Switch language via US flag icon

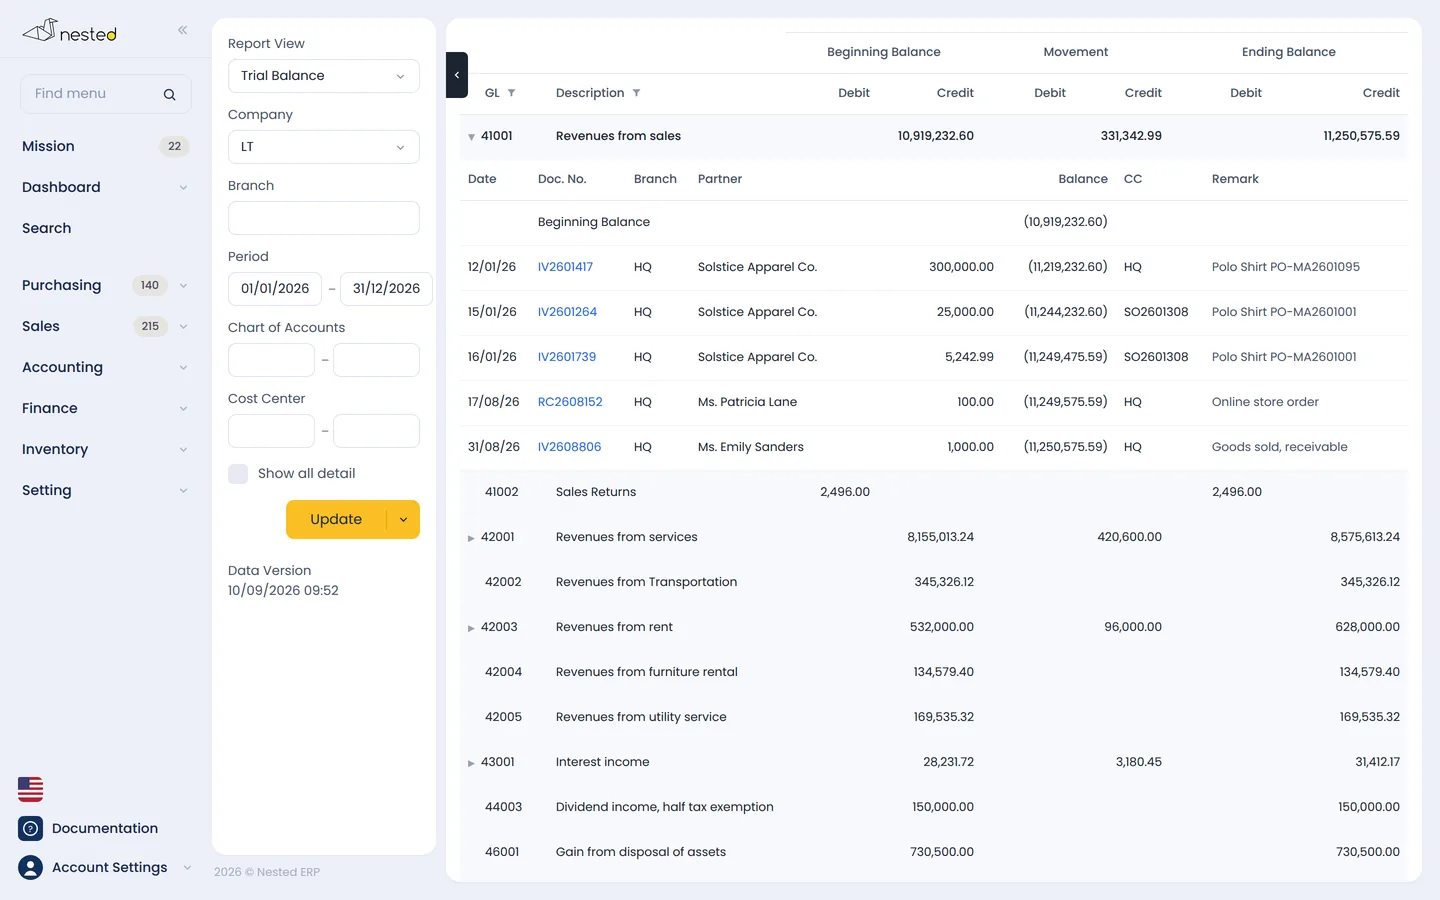tap(31, 789)
